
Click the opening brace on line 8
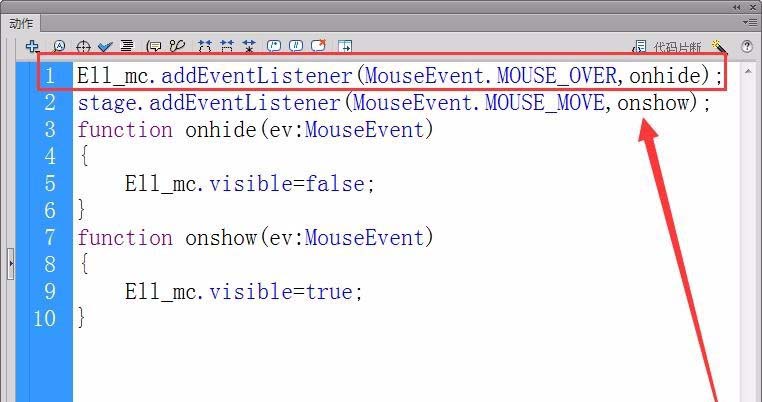tap(85, 264)
